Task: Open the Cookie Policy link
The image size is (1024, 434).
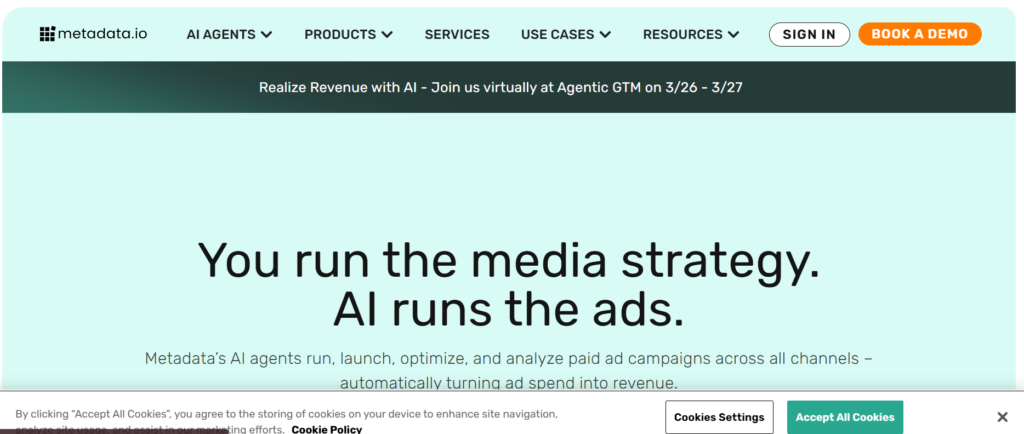Action: tap(326, 429)
